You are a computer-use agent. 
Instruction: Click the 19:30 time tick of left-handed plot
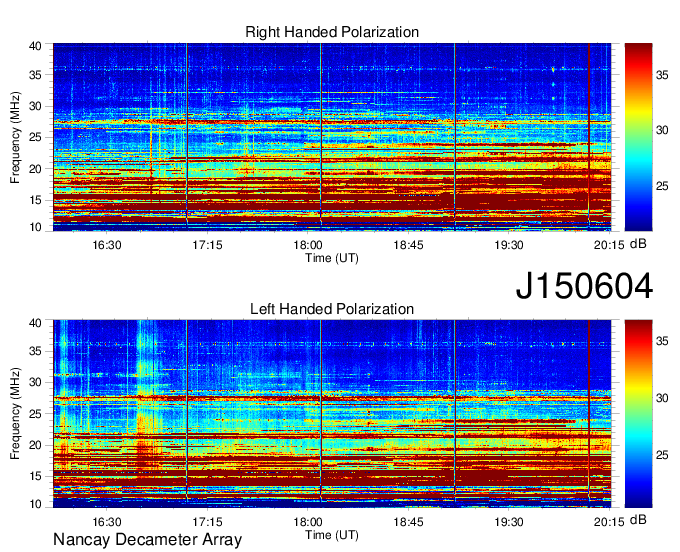(509, 522)
